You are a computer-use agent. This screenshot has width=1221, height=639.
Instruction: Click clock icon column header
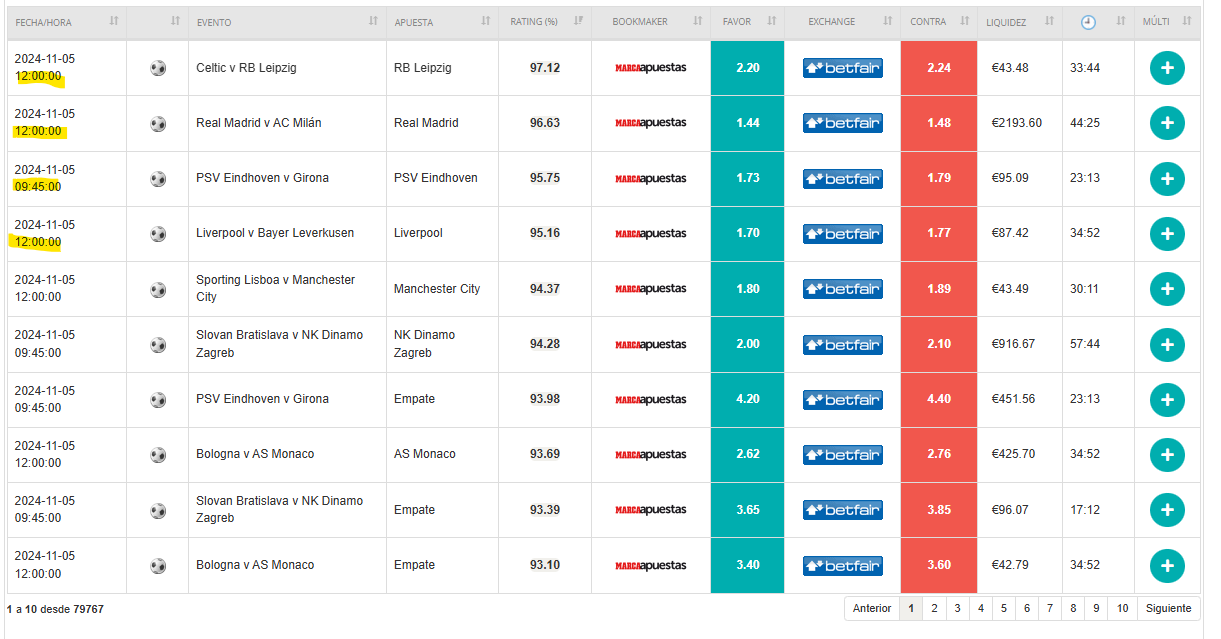click(1088, 21)
